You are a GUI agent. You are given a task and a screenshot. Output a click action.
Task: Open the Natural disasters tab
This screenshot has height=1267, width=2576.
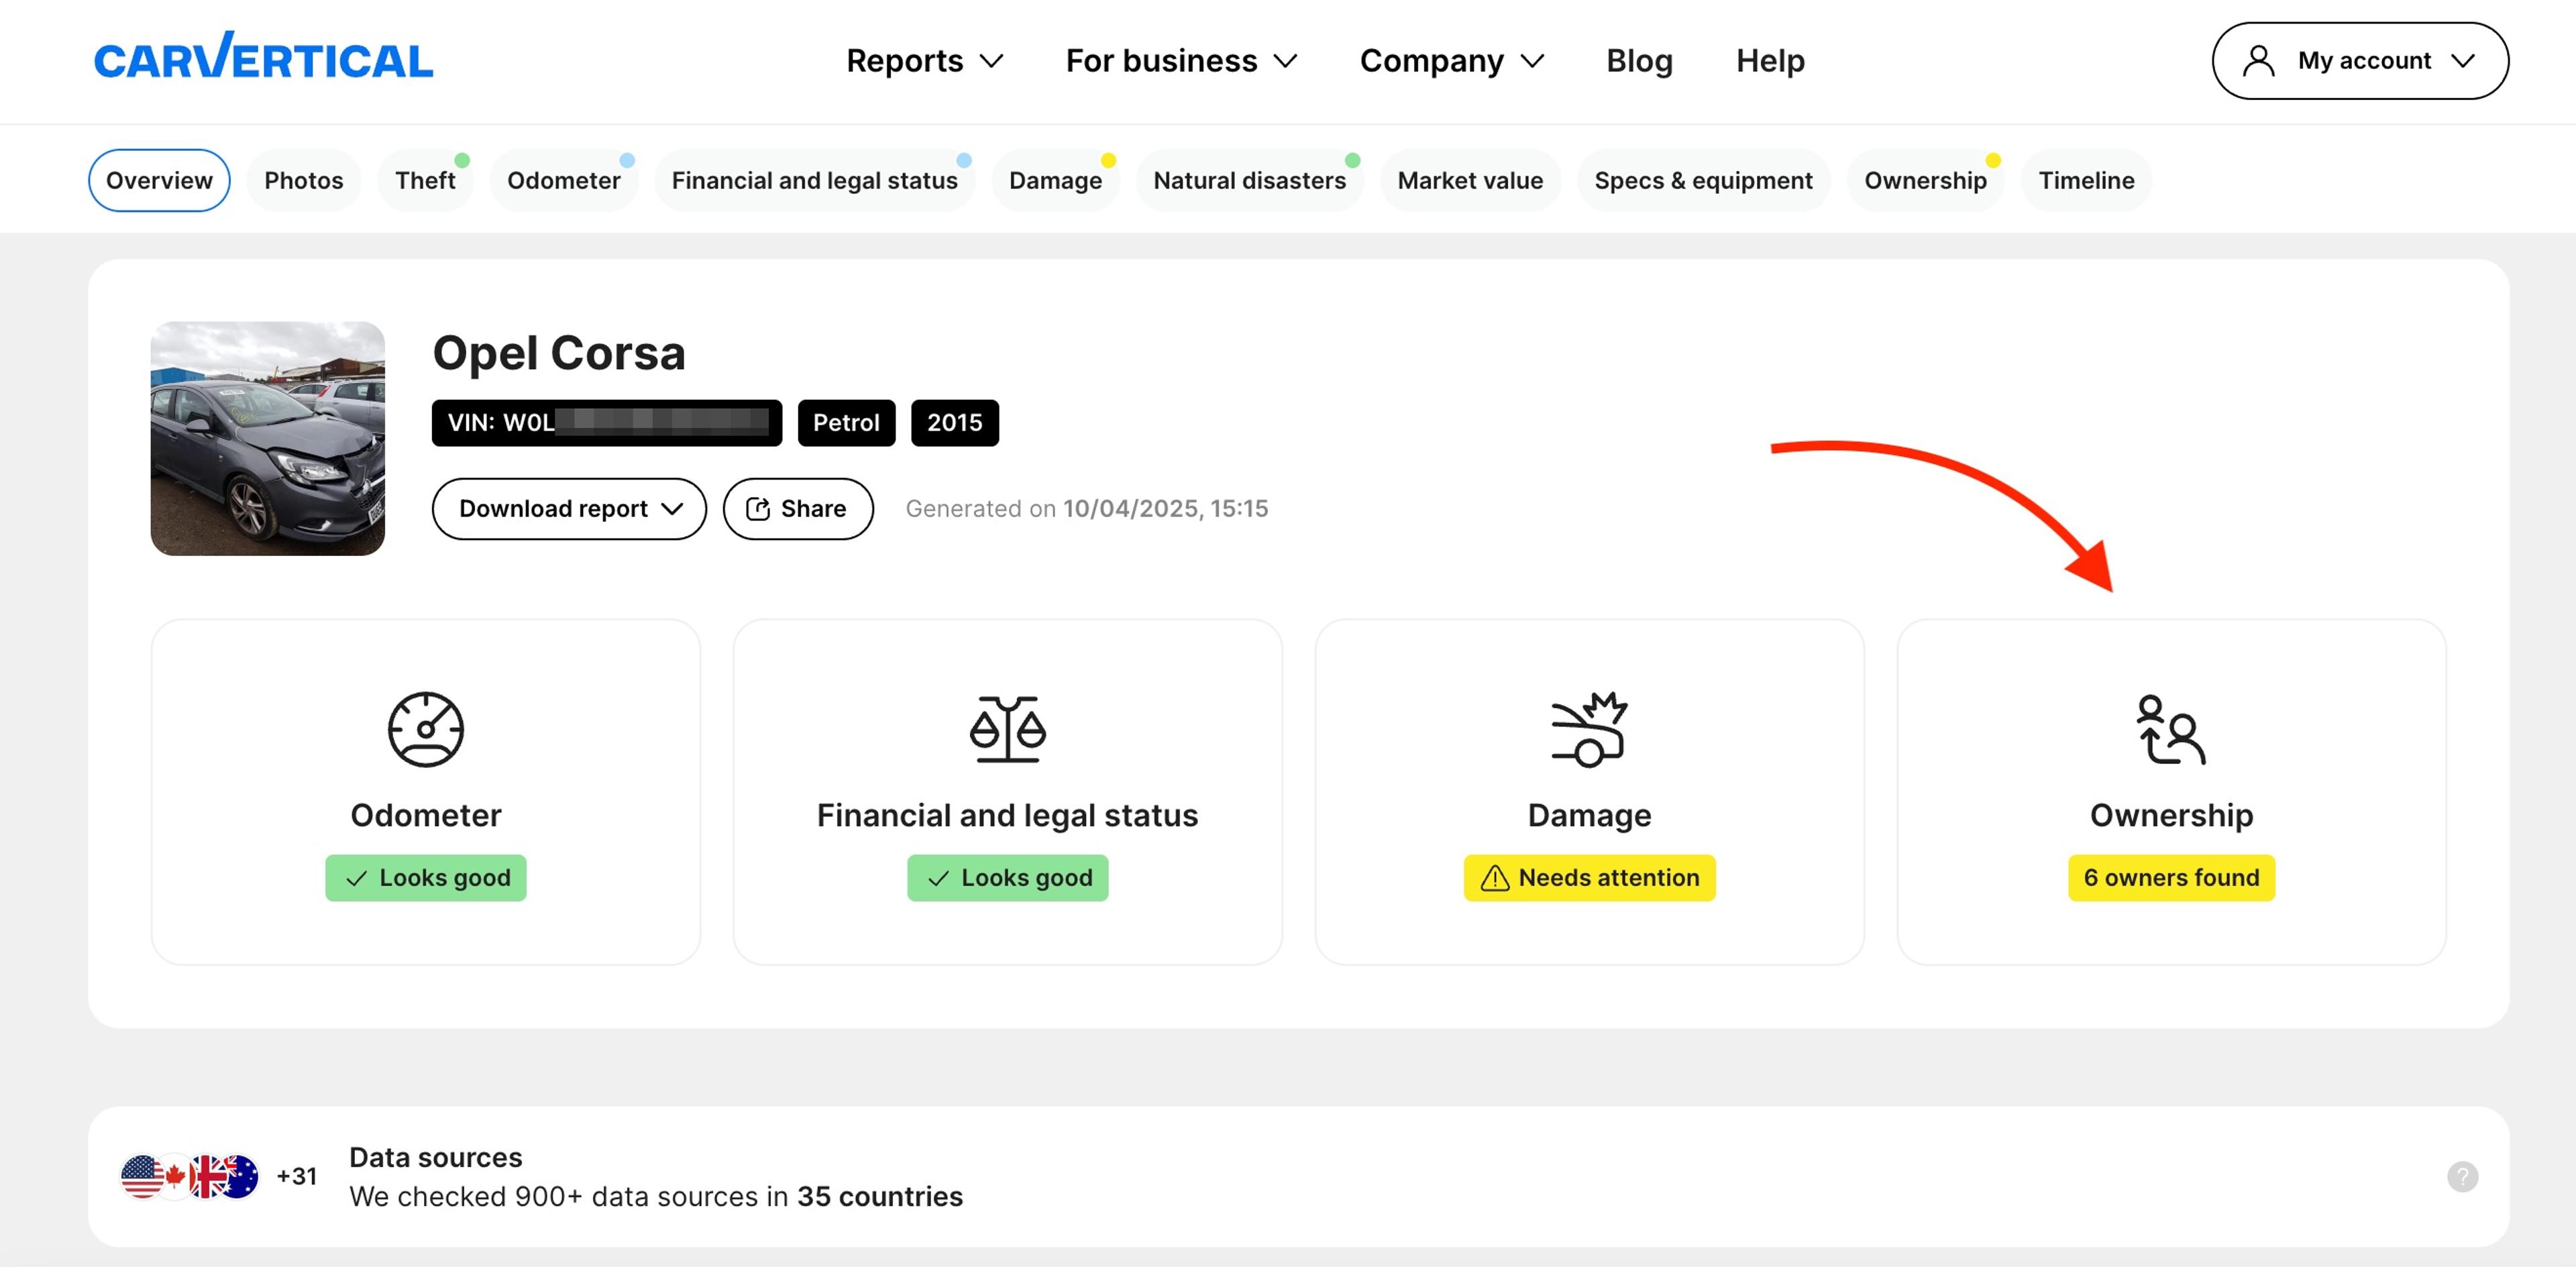(x=1249, y=180)
